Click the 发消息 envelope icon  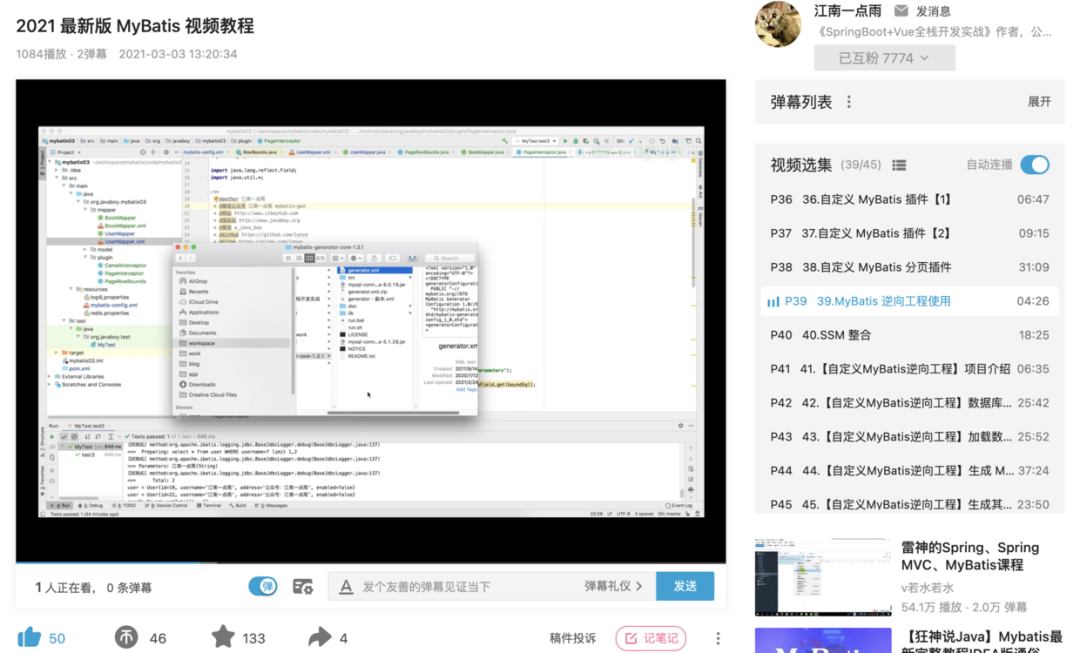point(901,11)
